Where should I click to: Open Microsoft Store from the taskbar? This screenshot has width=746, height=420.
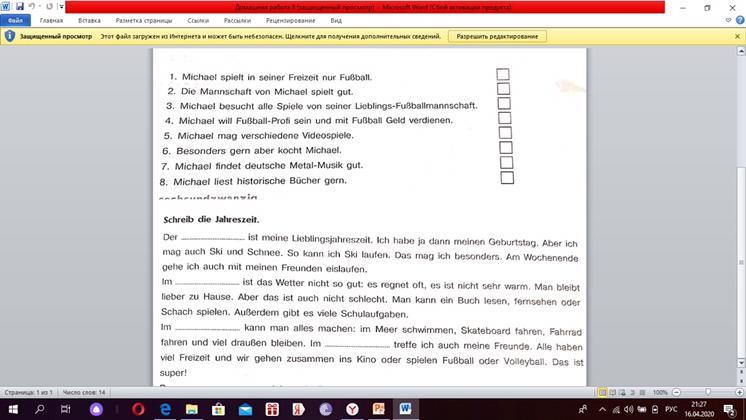point(218,409)
